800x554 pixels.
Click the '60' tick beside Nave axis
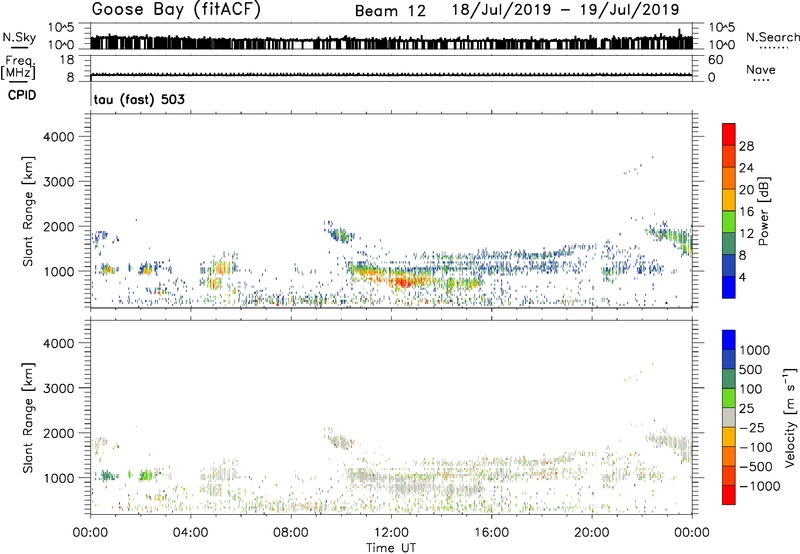pos(715,60)
